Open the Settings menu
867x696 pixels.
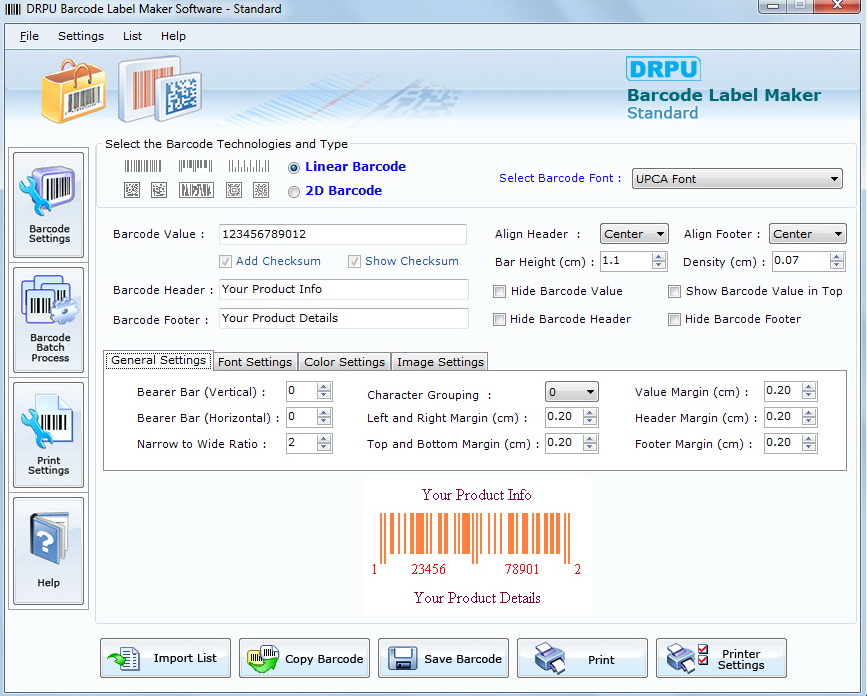point(80,36)
